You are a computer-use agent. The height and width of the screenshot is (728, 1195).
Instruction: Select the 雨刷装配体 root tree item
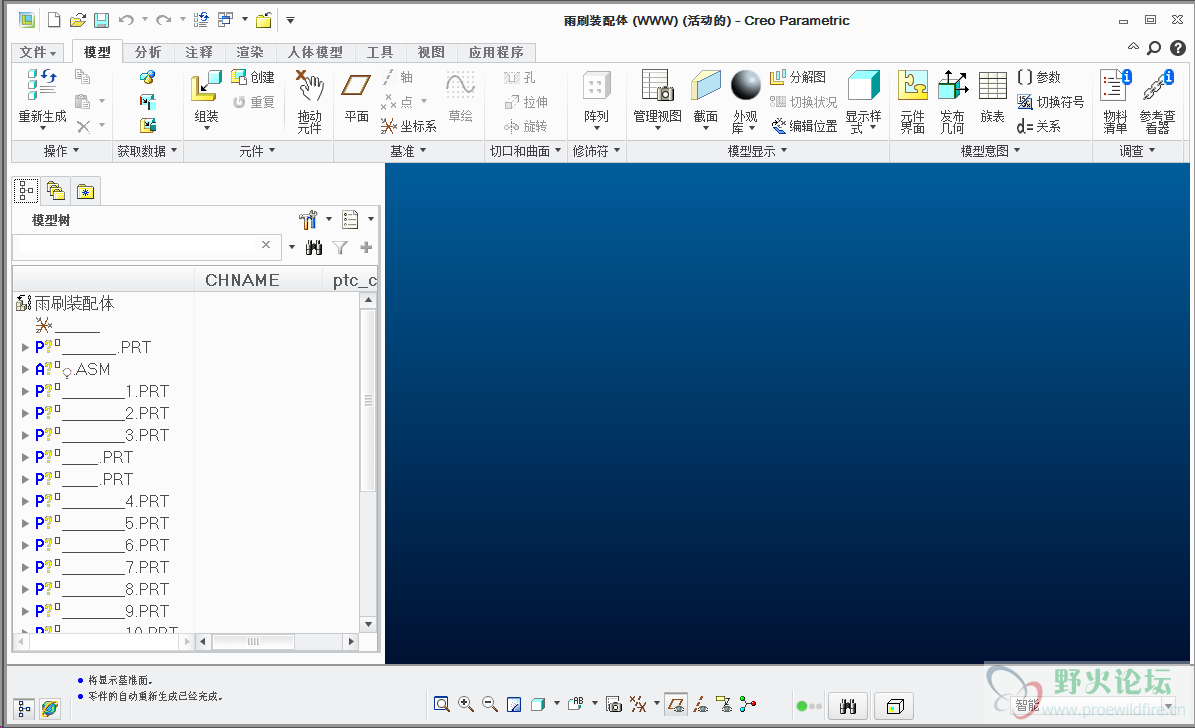(66, 303)
